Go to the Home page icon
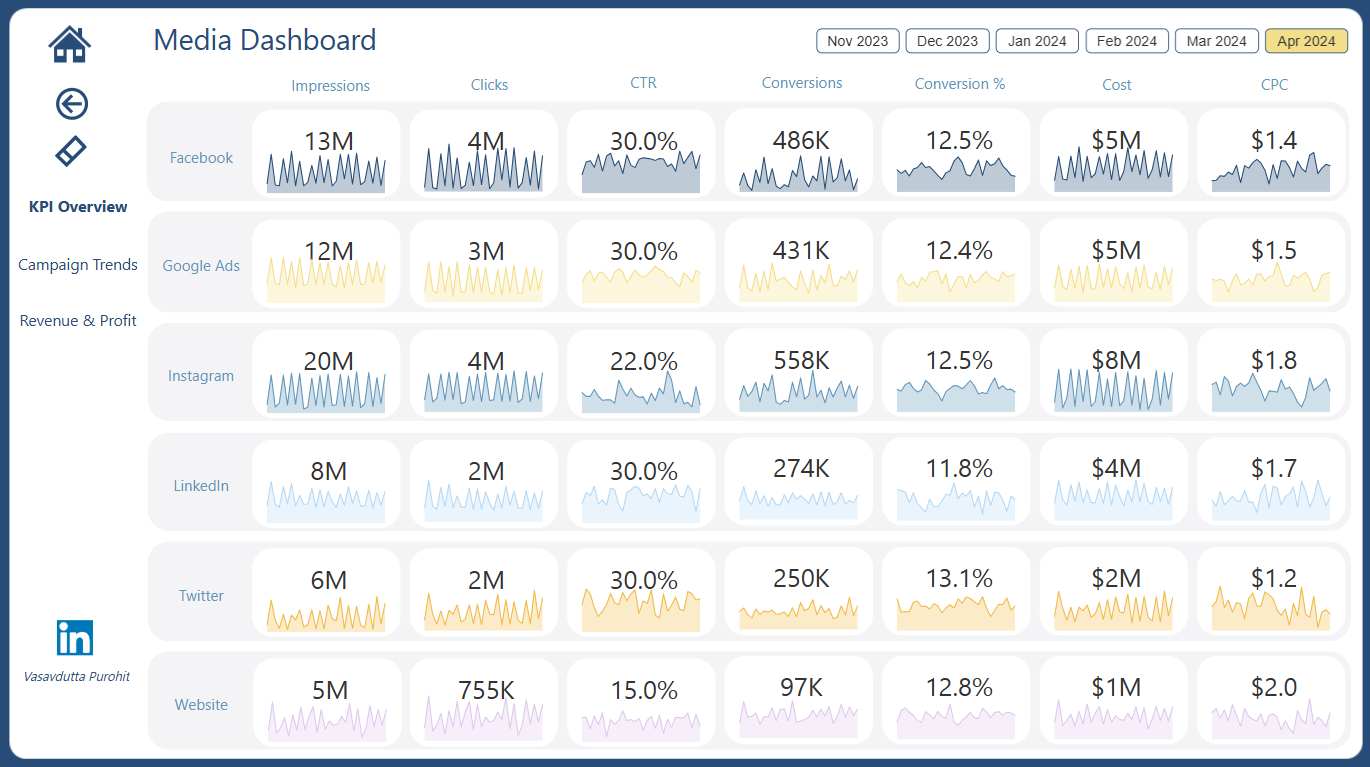Screen dimensions: 1370x767 point(70,43)
